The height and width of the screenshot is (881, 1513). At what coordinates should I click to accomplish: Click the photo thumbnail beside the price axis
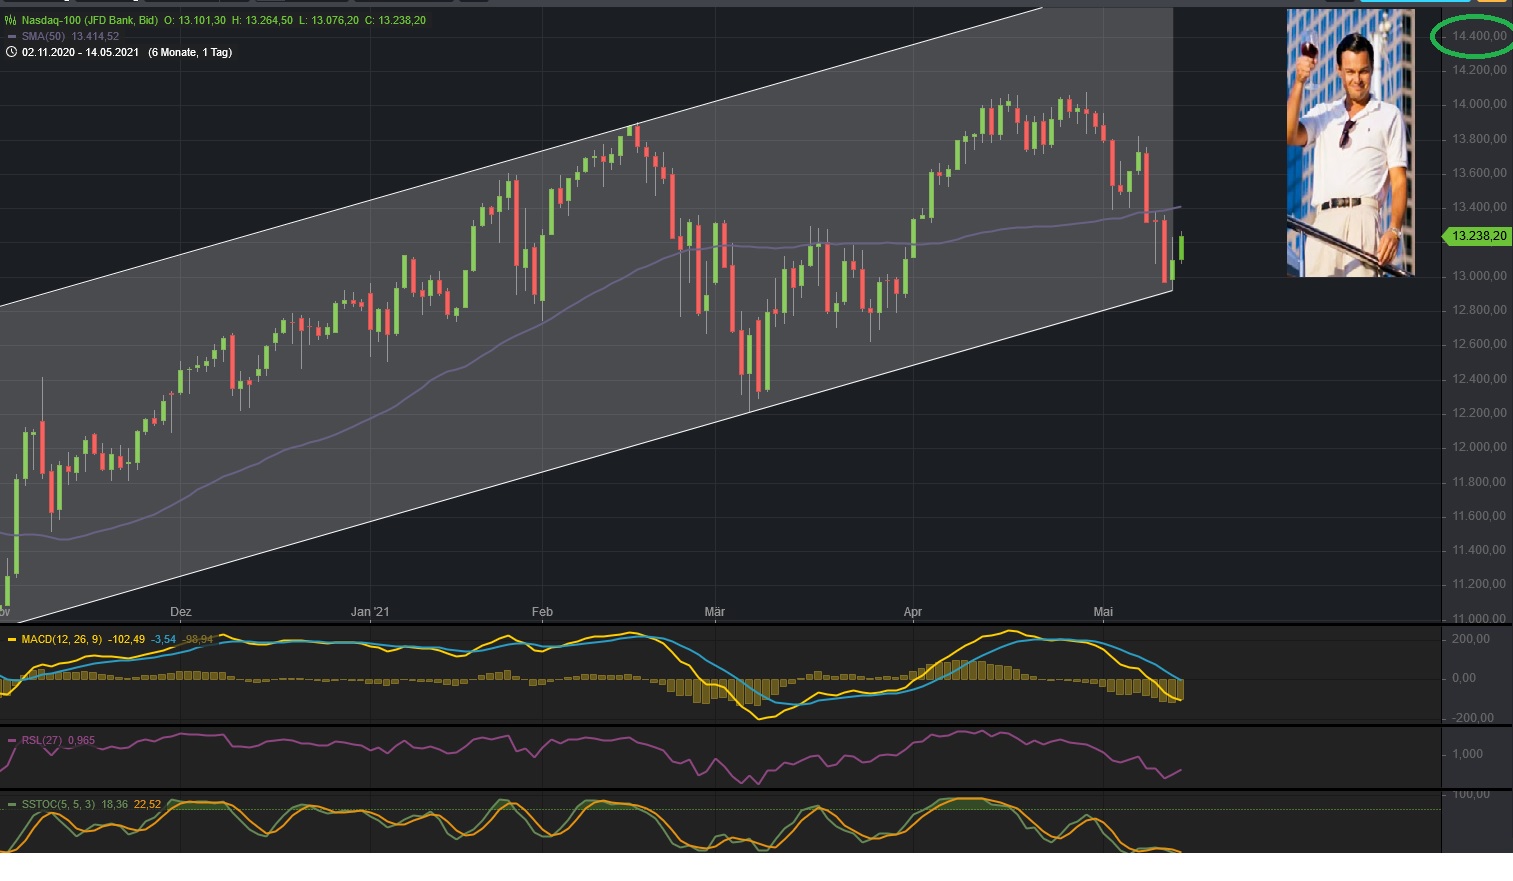click(1350, 140)
